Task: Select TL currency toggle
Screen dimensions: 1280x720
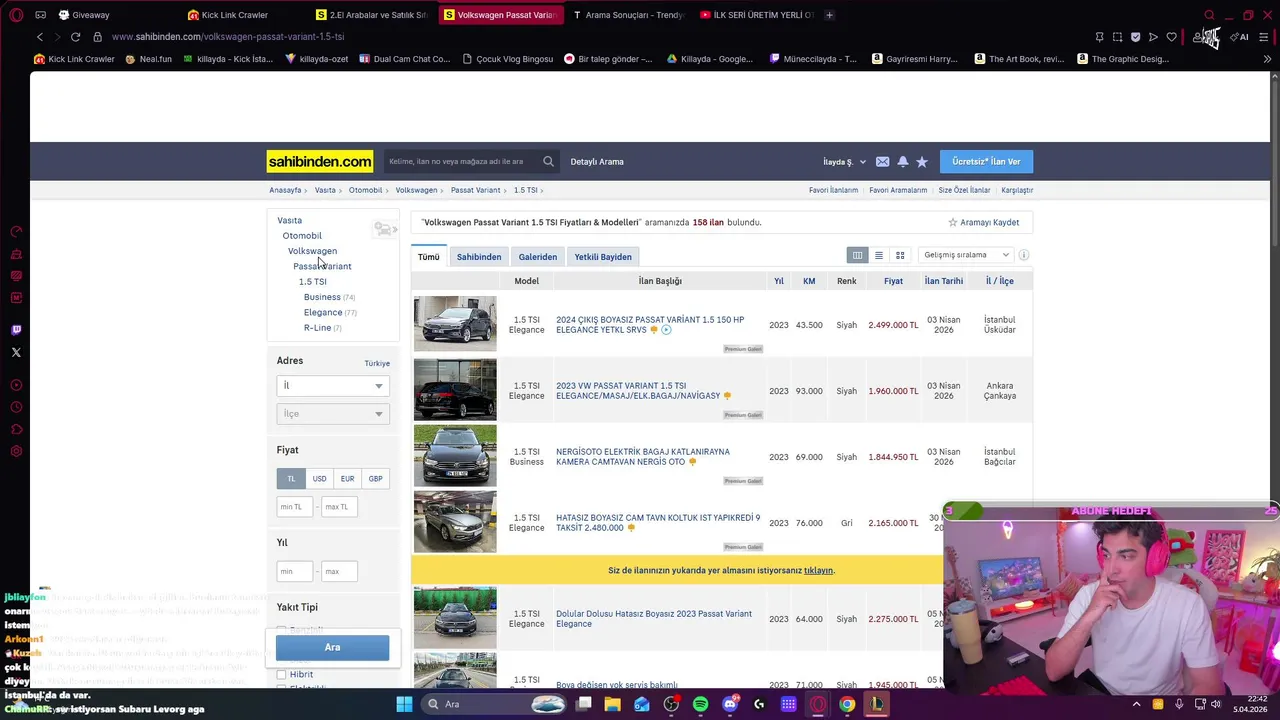Action: click(291, 479)
